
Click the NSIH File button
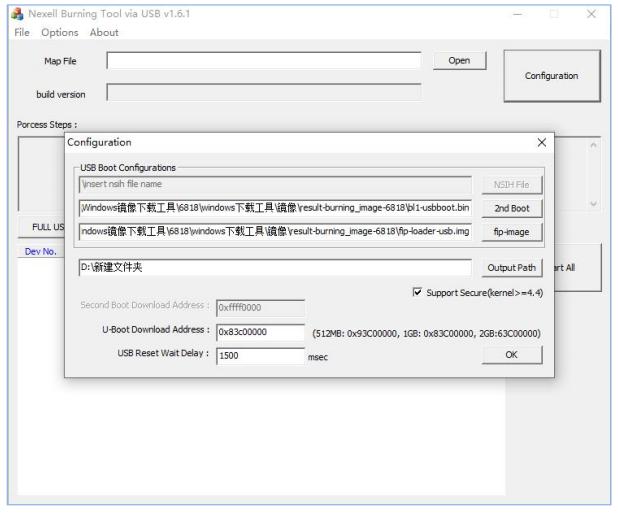512,185
